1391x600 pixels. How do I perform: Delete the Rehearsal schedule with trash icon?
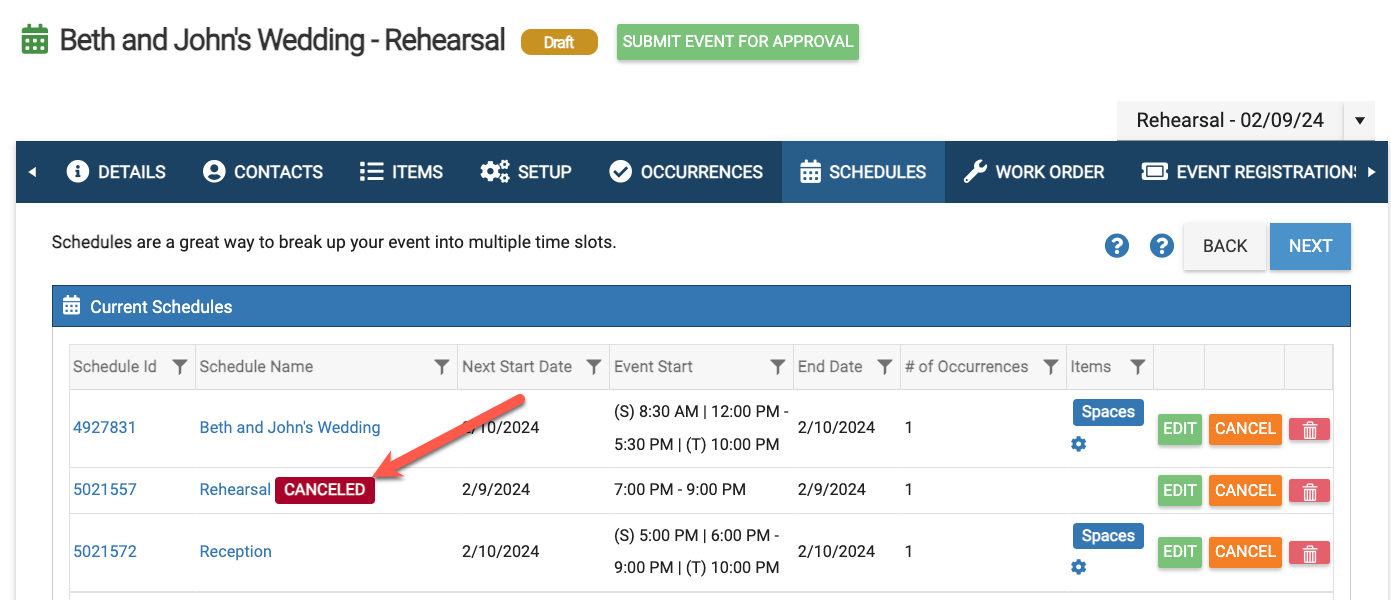coord(1309,491)
